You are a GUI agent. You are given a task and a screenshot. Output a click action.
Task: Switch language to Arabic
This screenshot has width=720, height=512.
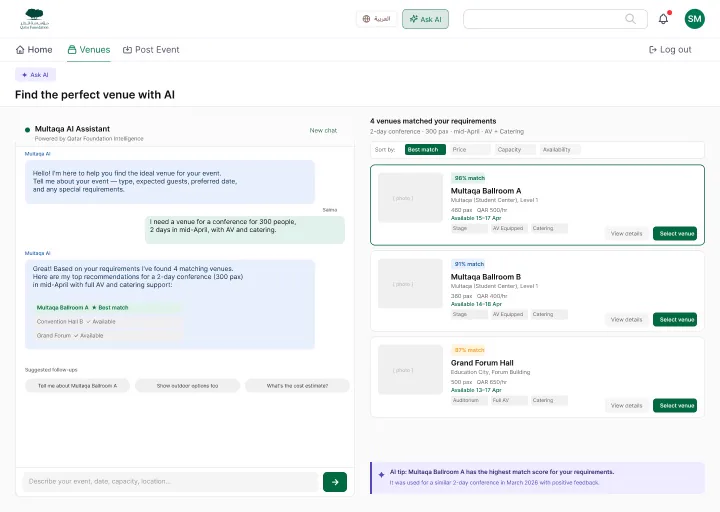coord(377,19)
